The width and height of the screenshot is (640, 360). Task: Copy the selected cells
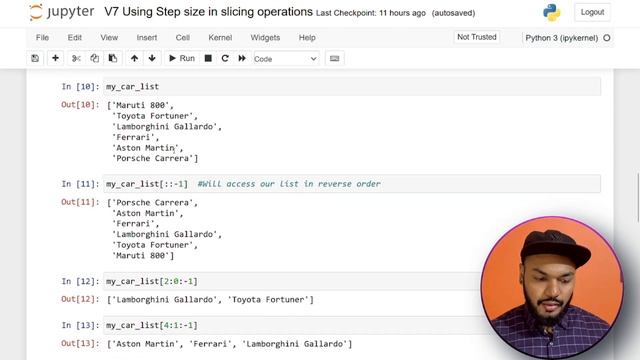94,58
